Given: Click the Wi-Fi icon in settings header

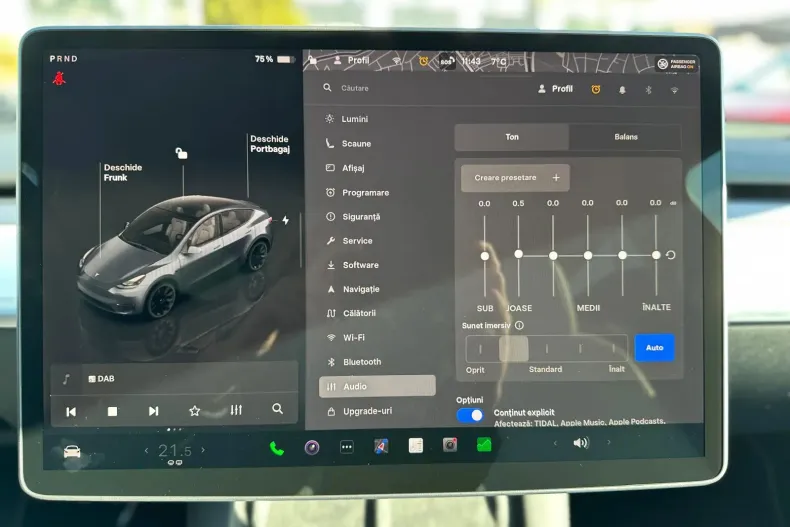Looking at the screenshot, I should (x=674, y=90).
